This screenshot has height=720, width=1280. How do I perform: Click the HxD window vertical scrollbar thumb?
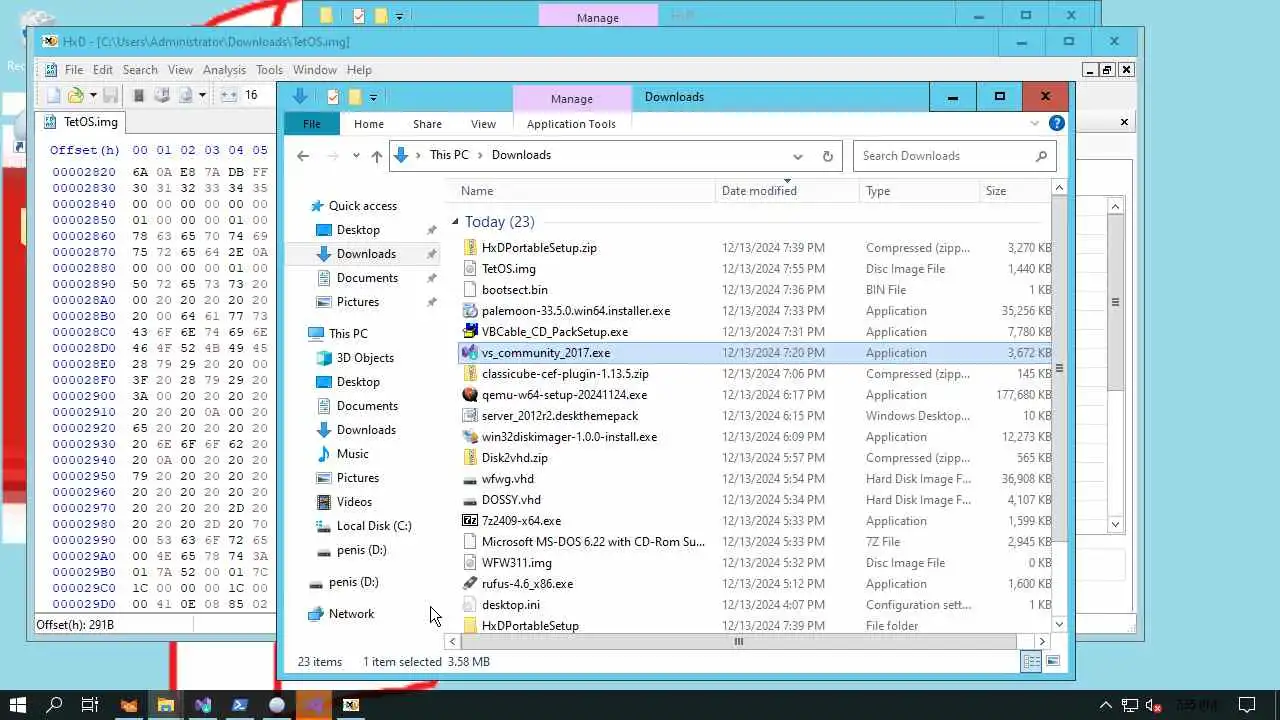(1116, 302)
